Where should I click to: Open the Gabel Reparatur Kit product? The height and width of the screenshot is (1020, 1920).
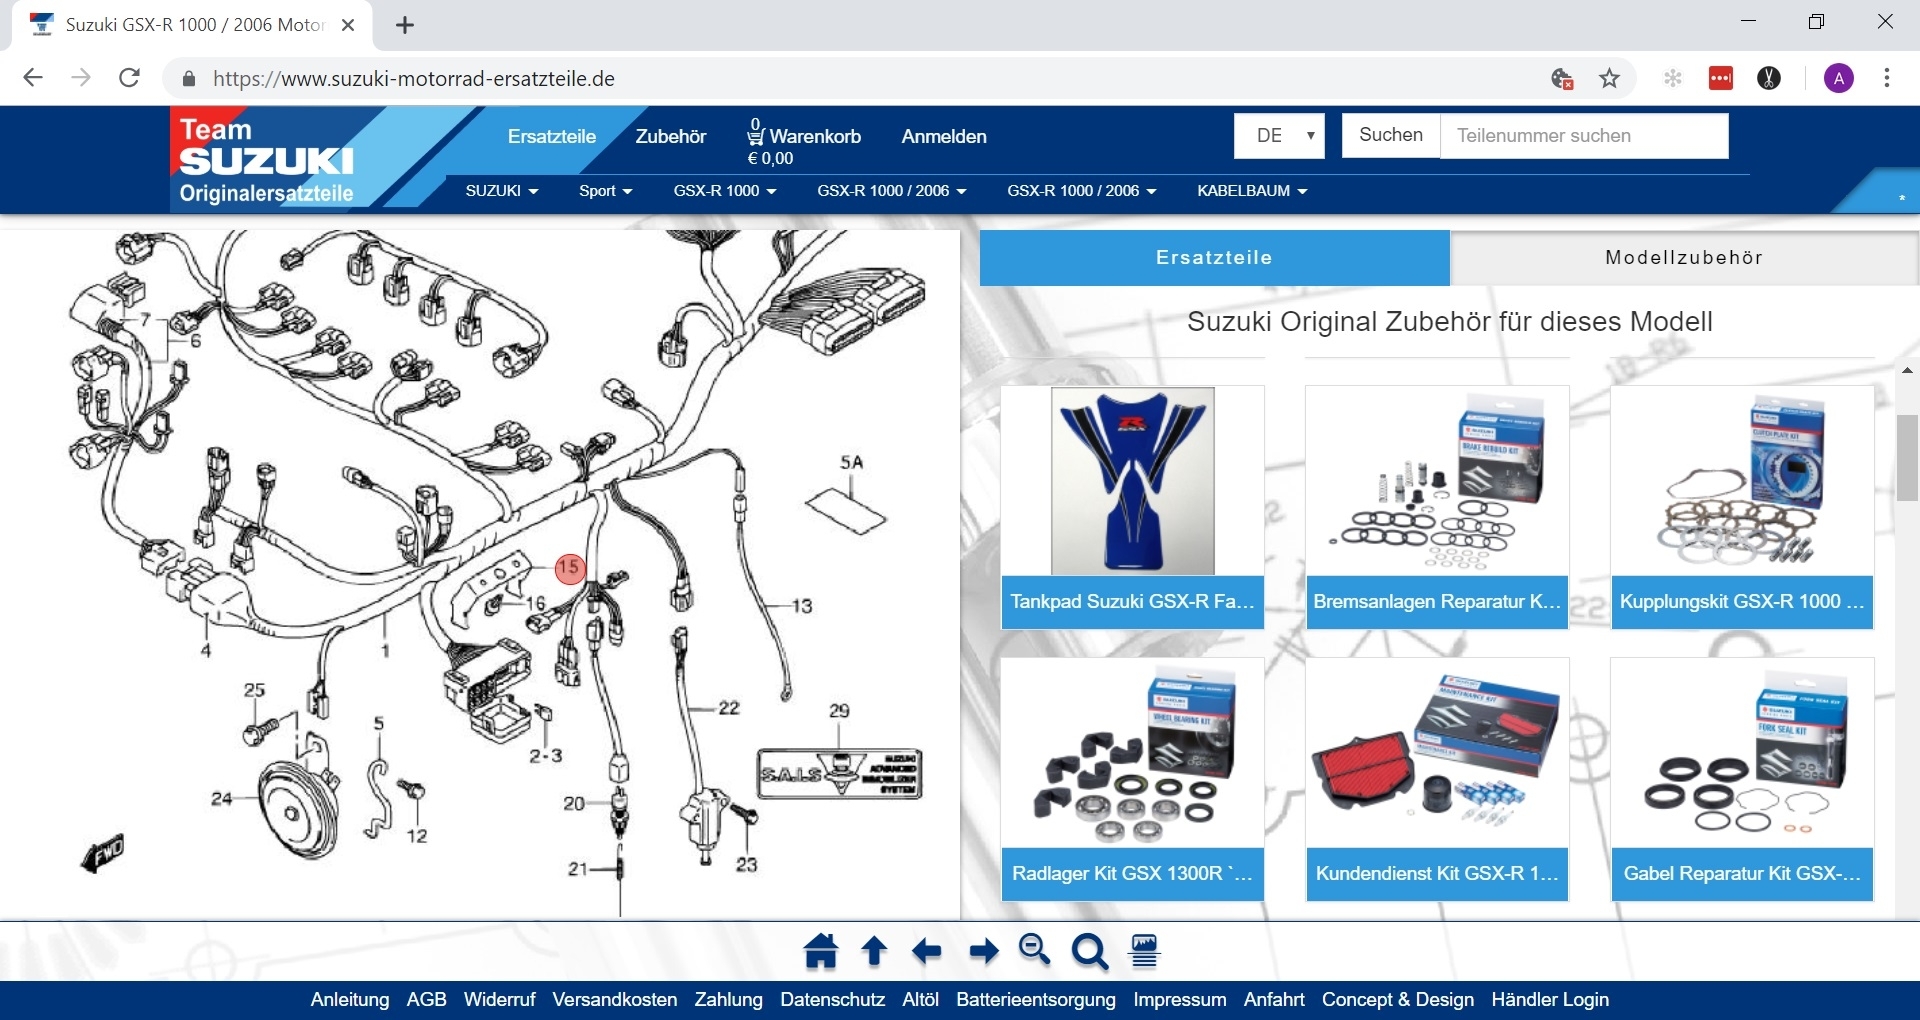(x=1742, y=779)
